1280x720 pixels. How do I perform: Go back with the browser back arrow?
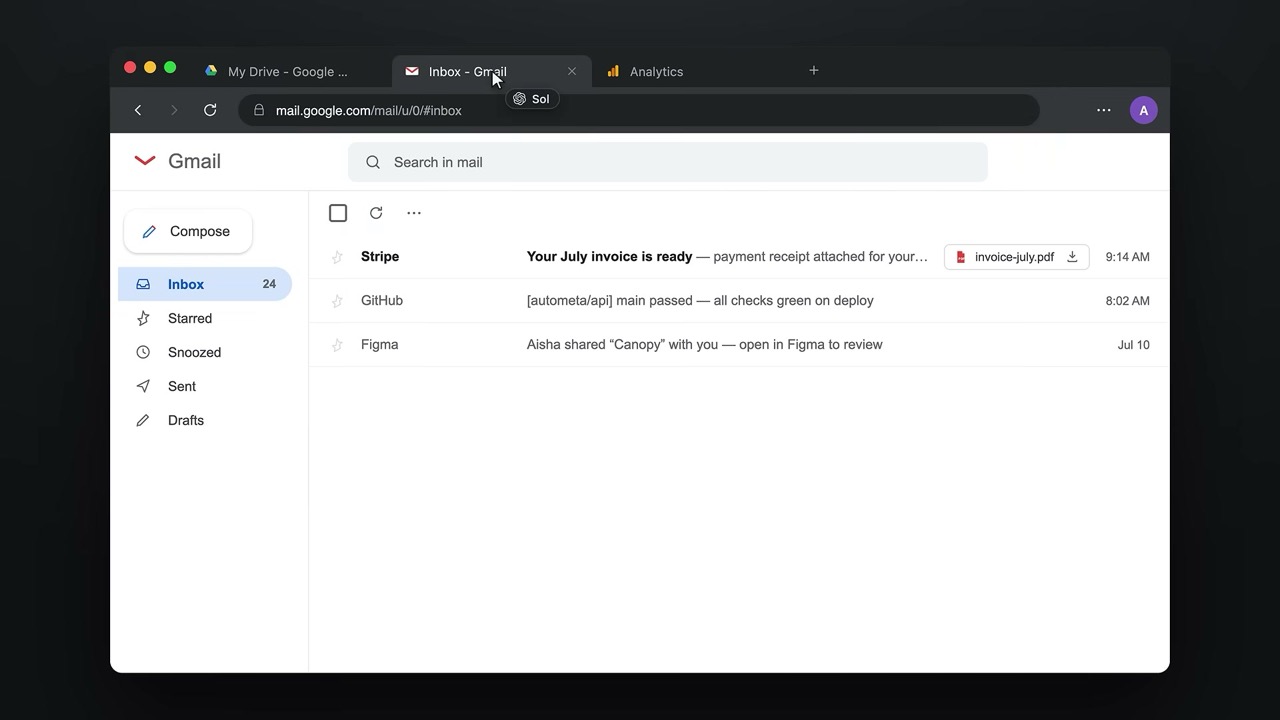138,110
